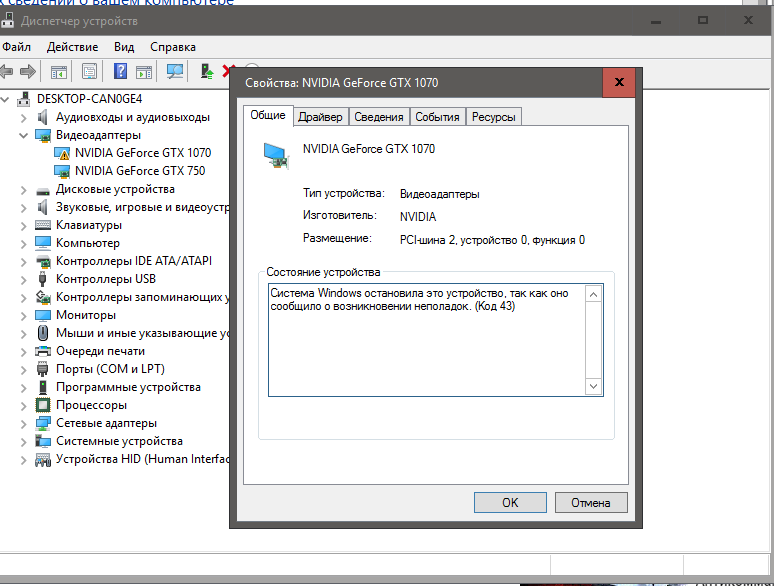Select NVIDIA GeForce GTX 750 tree item
774x586 pixels.
(140, 171)
